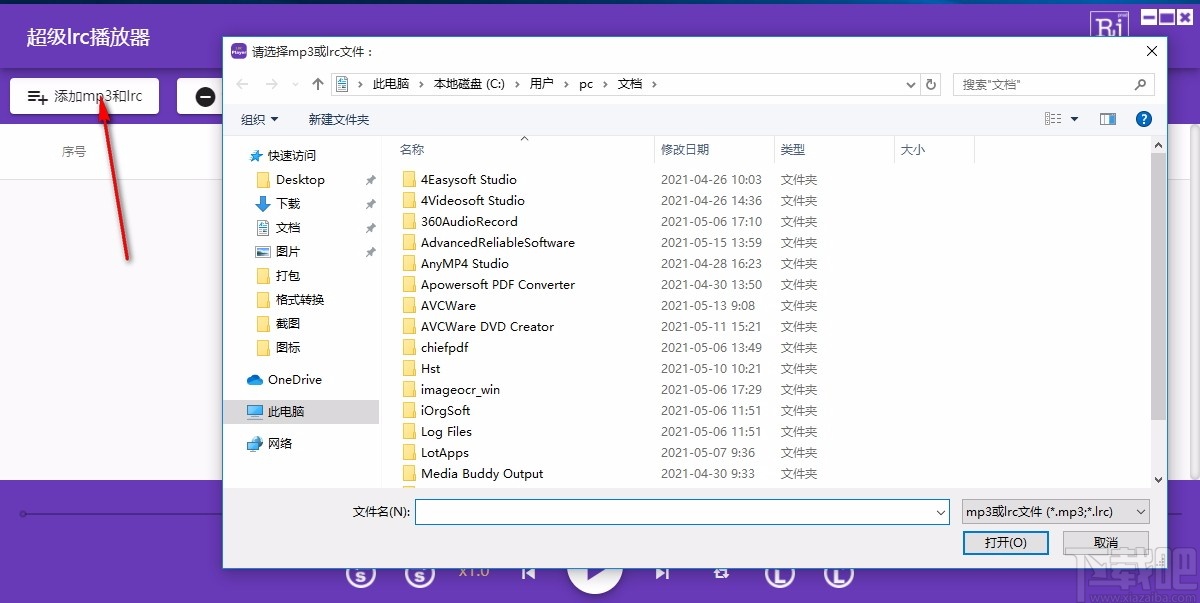Viewport: 1200px width, 603px height.
Task: Pin the Desktop quick access entry
Action: tap(370, 179)
